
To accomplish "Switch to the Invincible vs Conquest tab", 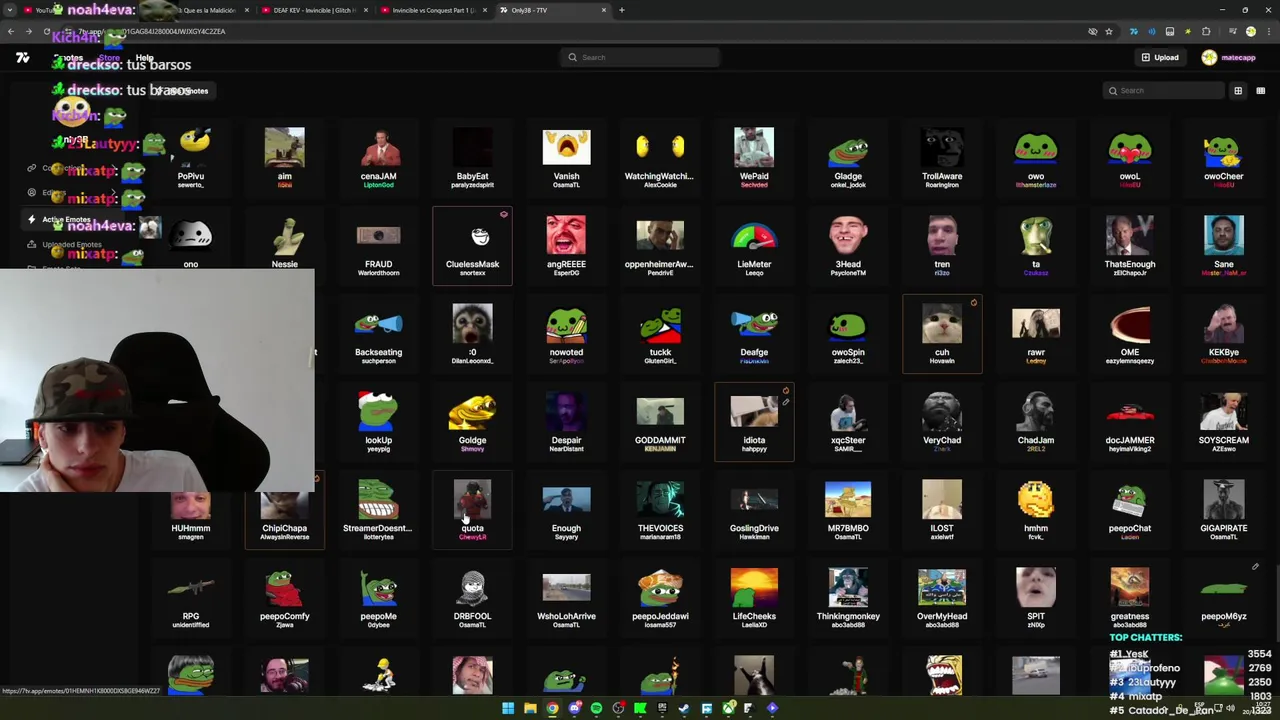I will click(x=433, y=10).
